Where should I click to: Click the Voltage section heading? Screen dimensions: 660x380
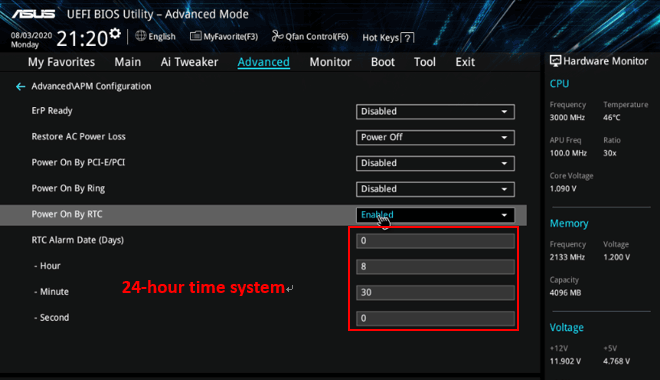click(x=567, y=327)
